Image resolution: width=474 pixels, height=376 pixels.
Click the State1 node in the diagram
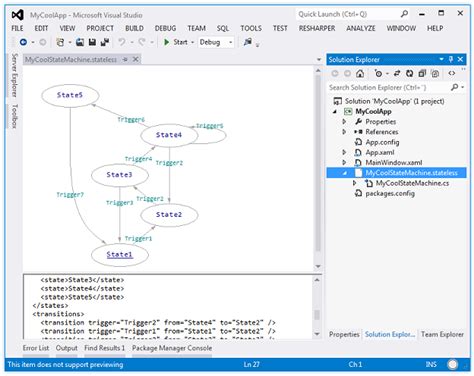[x=120, y=255]
